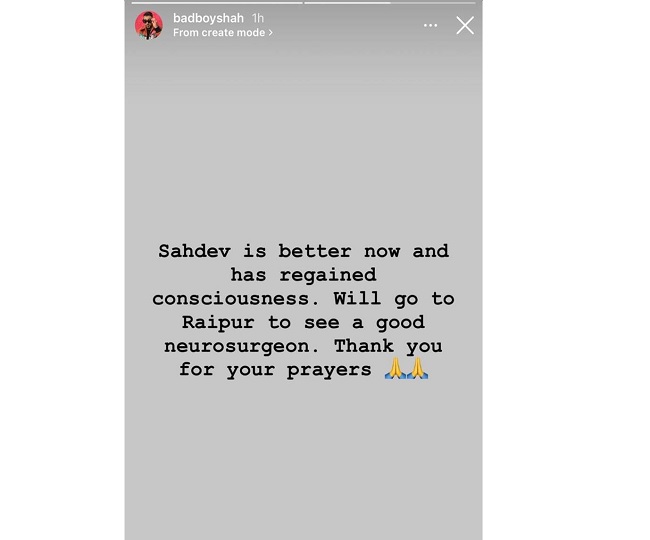Open the three-dot more options menu
The image size is (650, 540).
click(x=430, y=25)
